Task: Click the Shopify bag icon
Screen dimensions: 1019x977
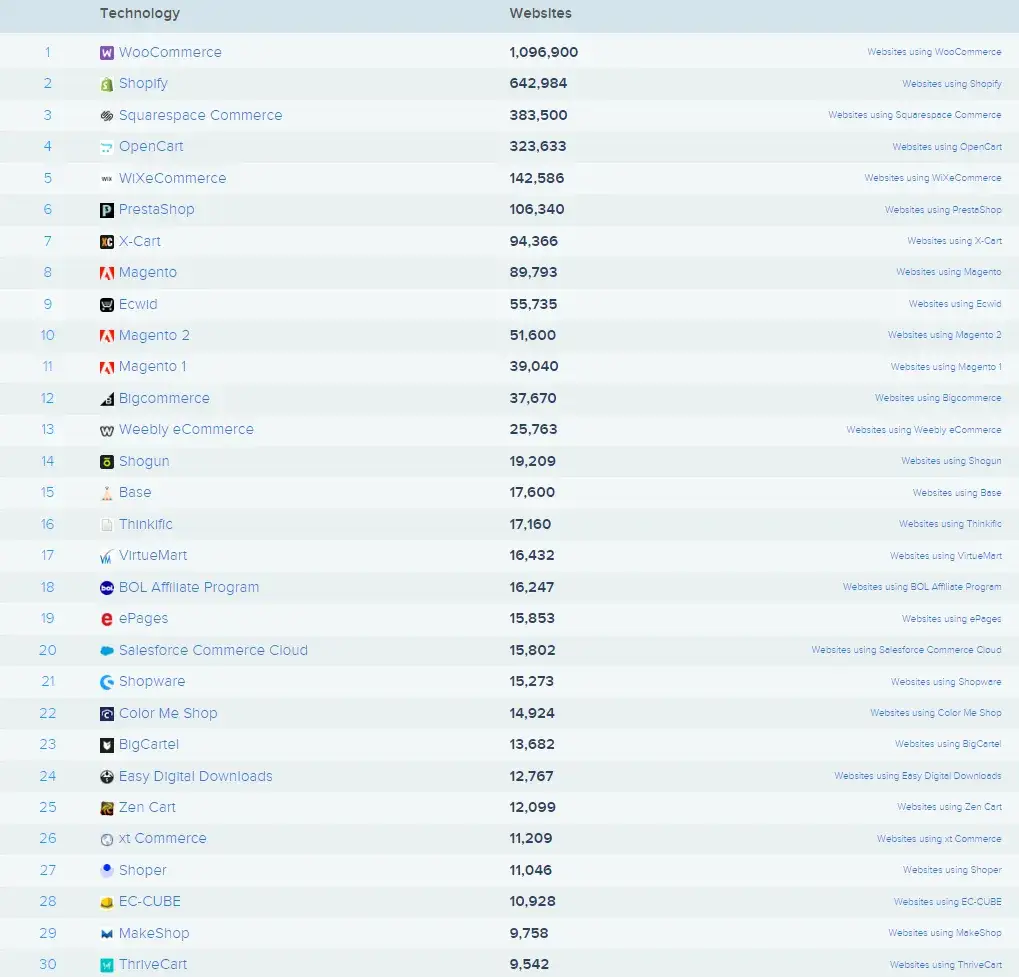Action: [x=107, y=85]
